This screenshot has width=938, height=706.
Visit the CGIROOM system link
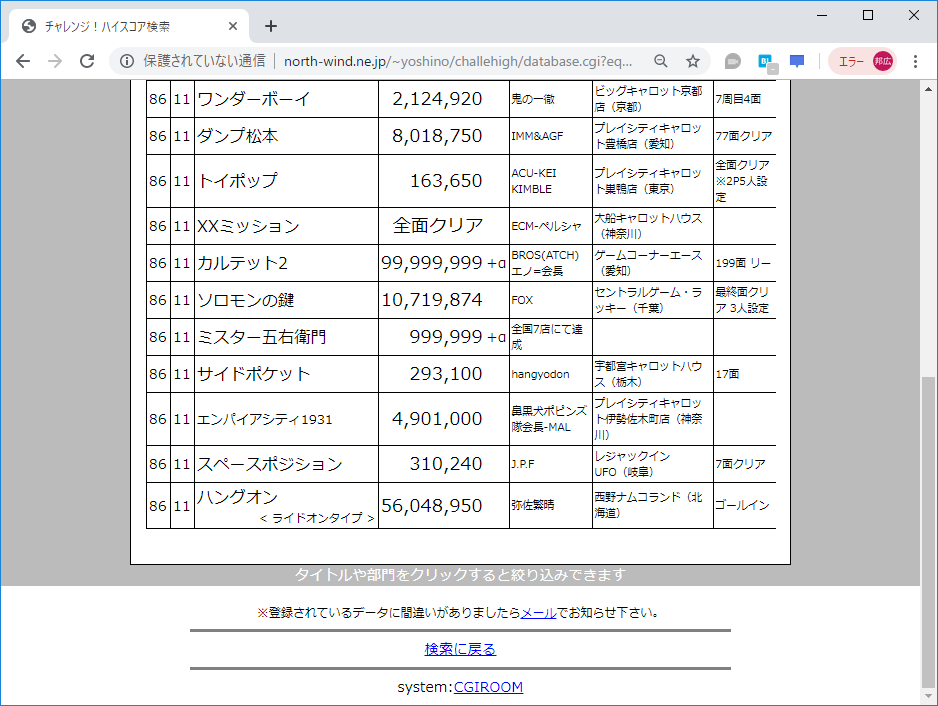coord(488,687)
